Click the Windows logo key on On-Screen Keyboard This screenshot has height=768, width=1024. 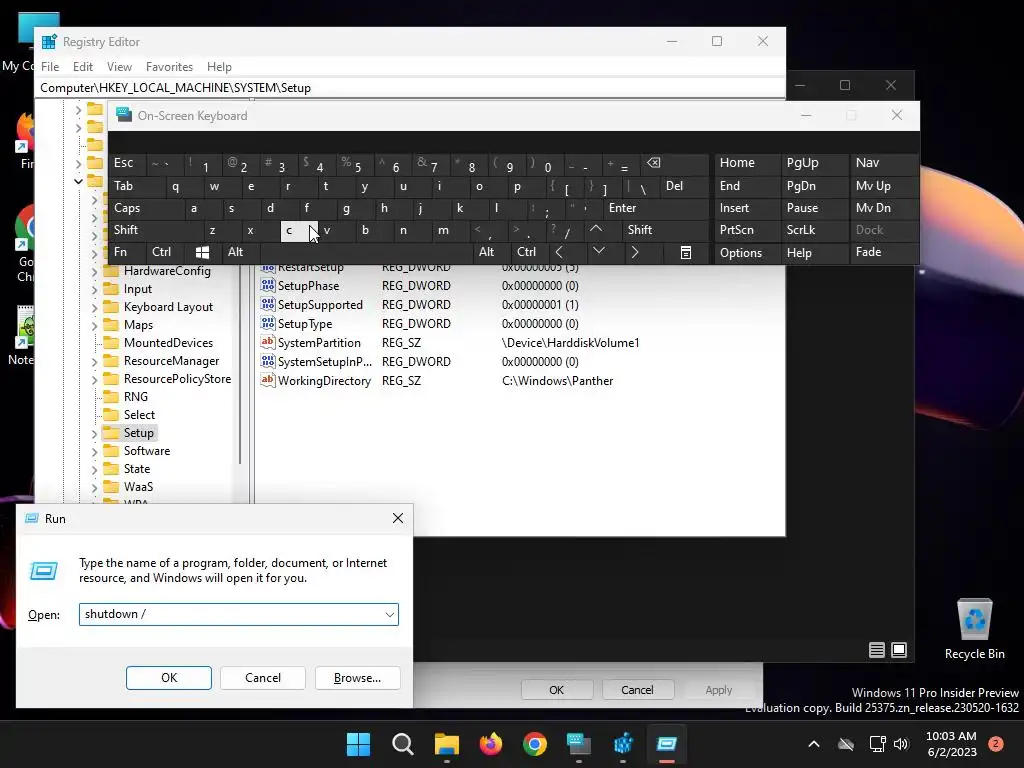(x=202, y=253)
